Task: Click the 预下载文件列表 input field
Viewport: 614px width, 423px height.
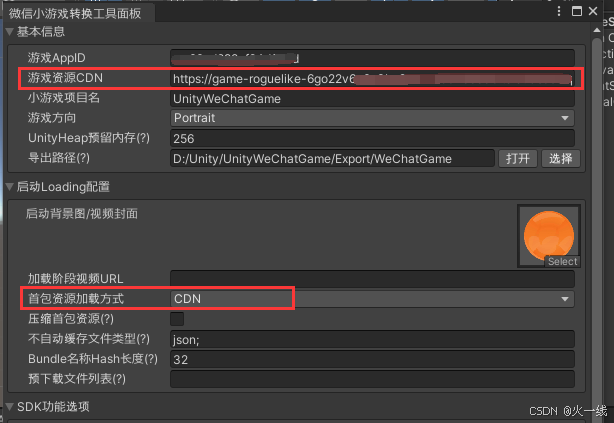Action: coord(372,379)
